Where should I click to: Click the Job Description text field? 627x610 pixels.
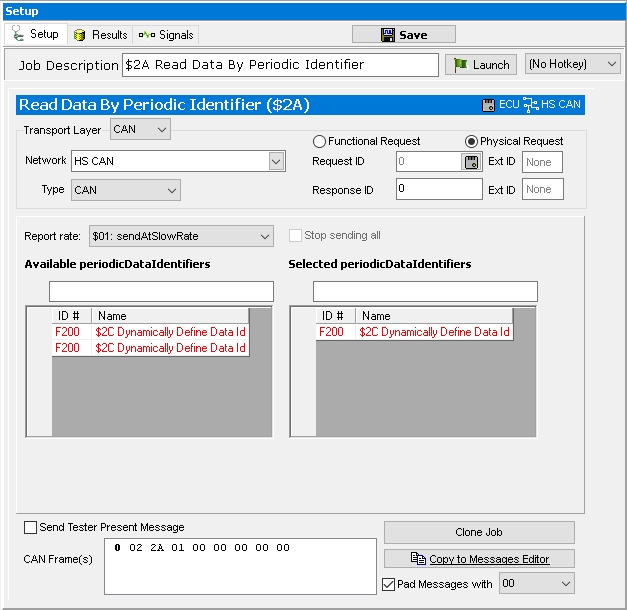point(280,65)
